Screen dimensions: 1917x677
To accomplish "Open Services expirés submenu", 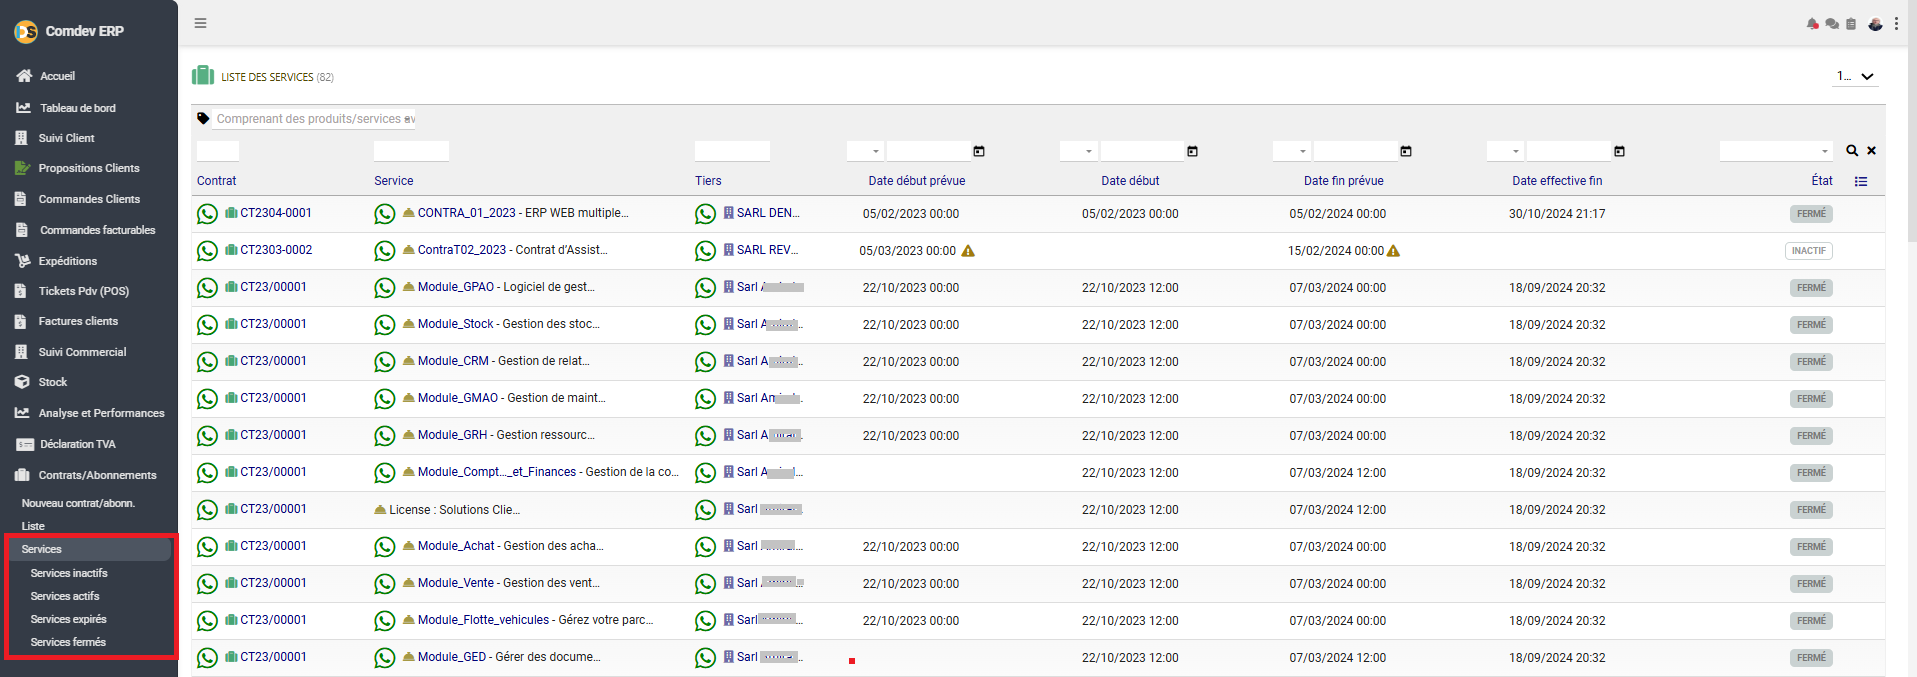I will (x=68, y=619).
